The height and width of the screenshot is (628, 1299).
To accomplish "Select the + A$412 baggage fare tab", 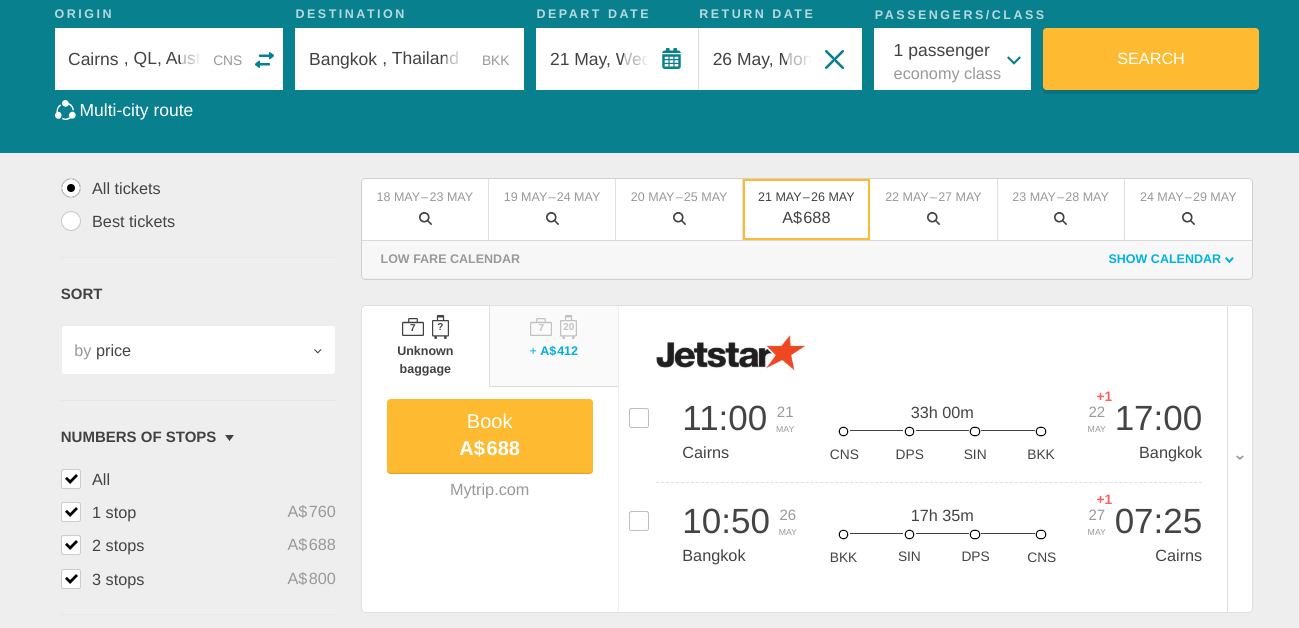I will coord(554,346).
